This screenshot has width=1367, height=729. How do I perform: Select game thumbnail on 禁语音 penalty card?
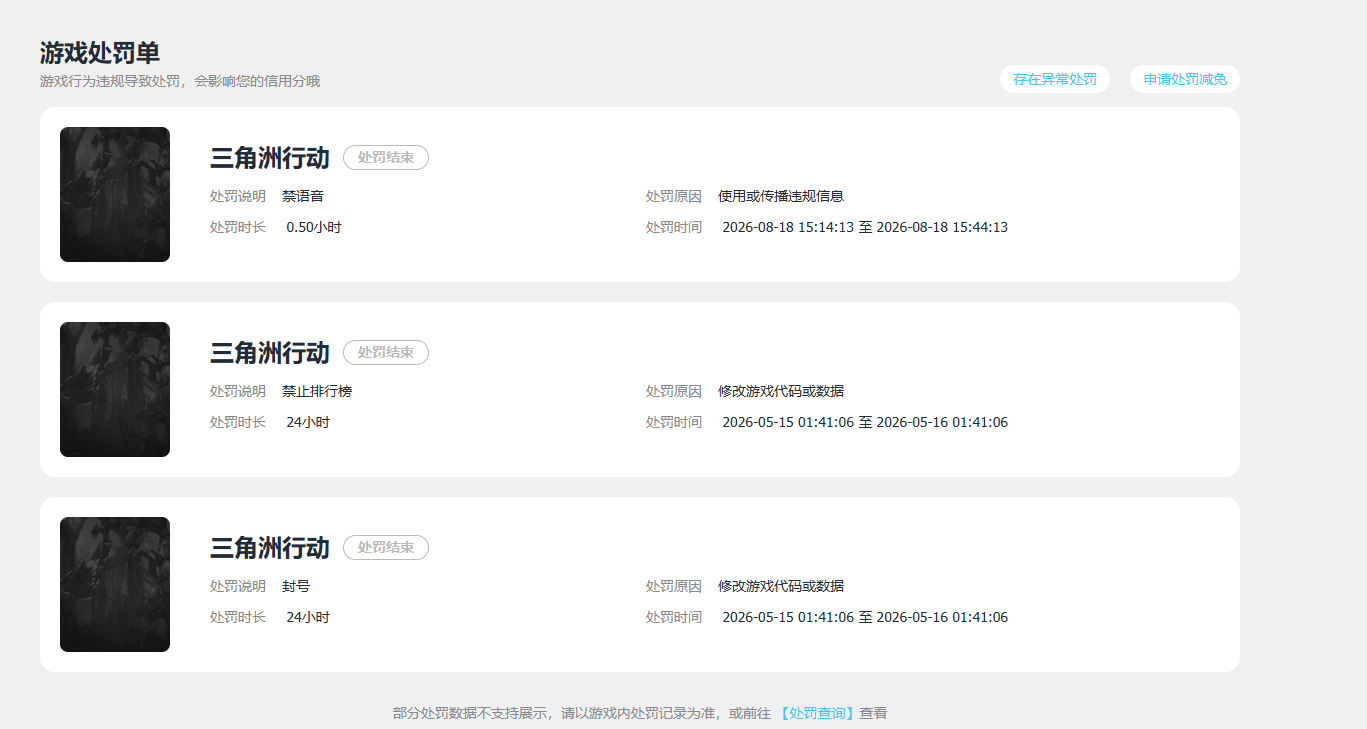tap(115, 194)
